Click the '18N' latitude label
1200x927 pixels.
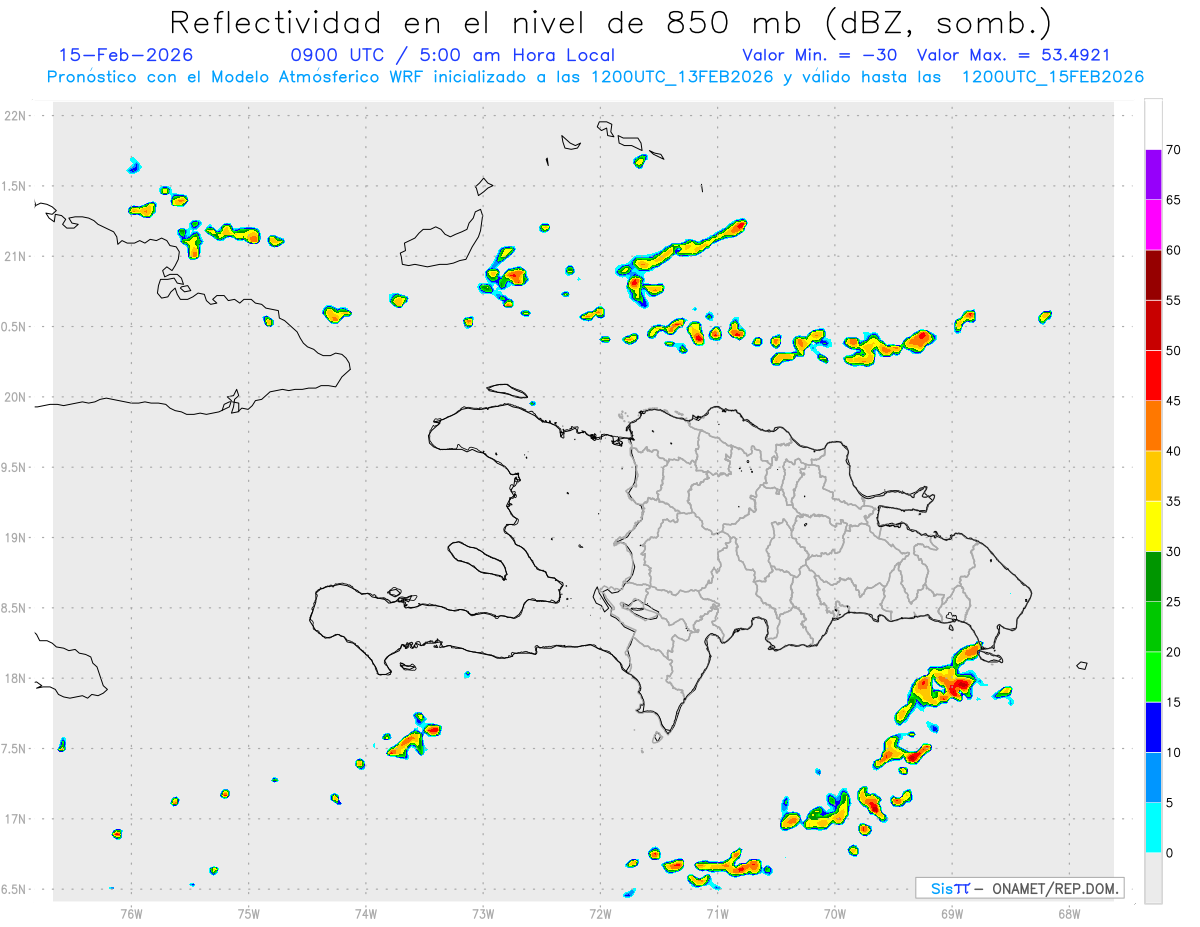tap(17, 678)
